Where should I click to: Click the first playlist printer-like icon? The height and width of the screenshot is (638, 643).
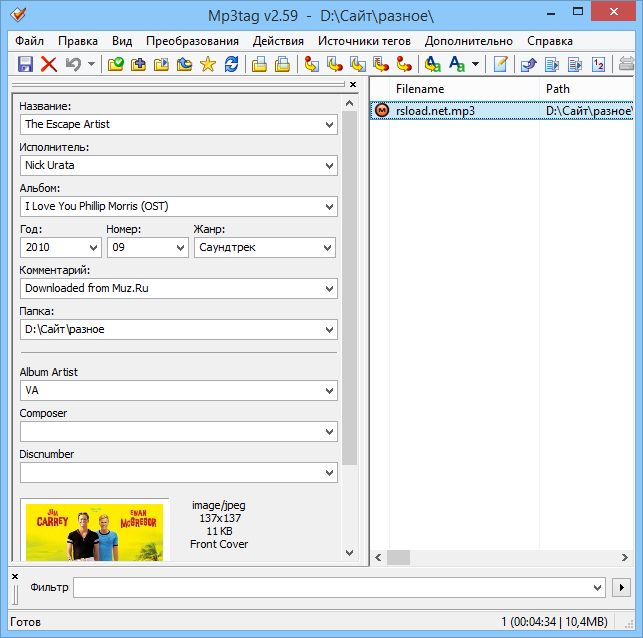259,64
